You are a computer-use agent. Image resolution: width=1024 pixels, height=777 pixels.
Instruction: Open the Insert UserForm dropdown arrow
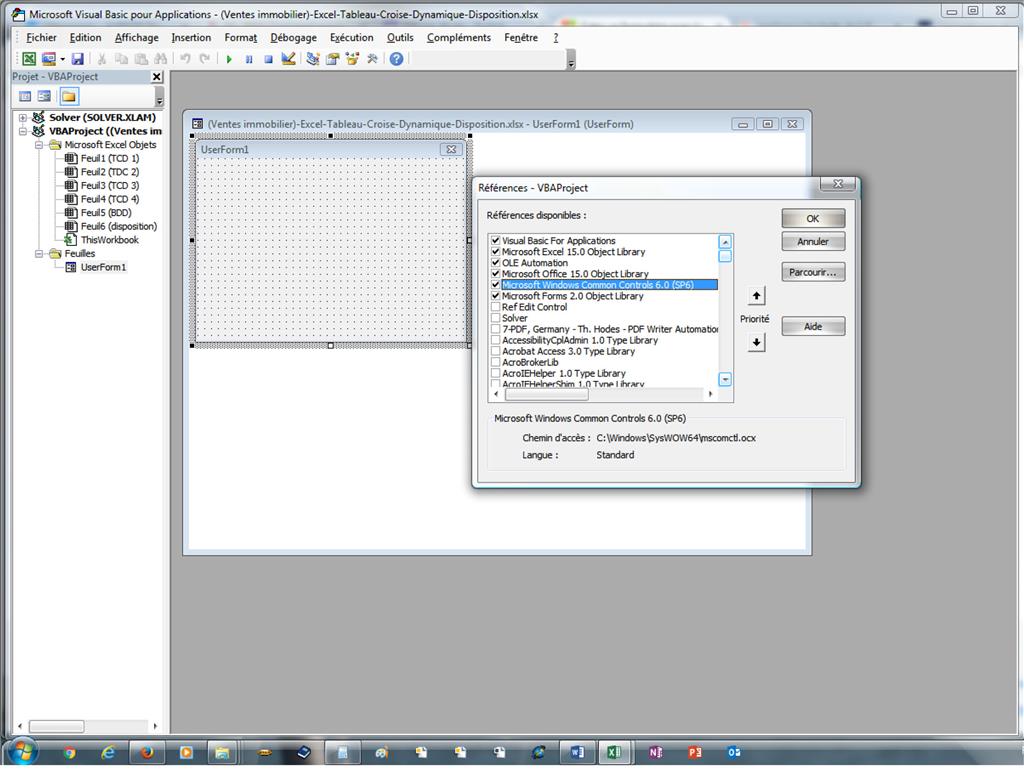point(63,59)
